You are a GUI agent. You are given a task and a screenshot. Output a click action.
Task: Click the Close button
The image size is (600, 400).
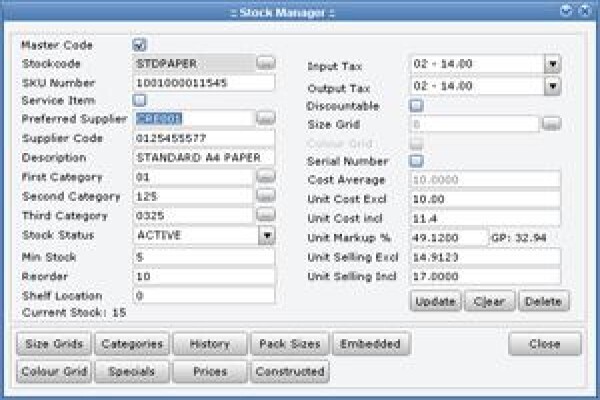point(545,344)
